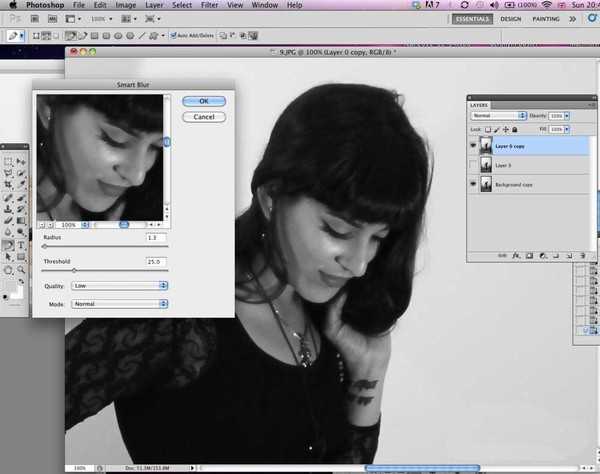600x474 pixels.
Task: Click the Threshold slider handle
Action: pos(73,270)
